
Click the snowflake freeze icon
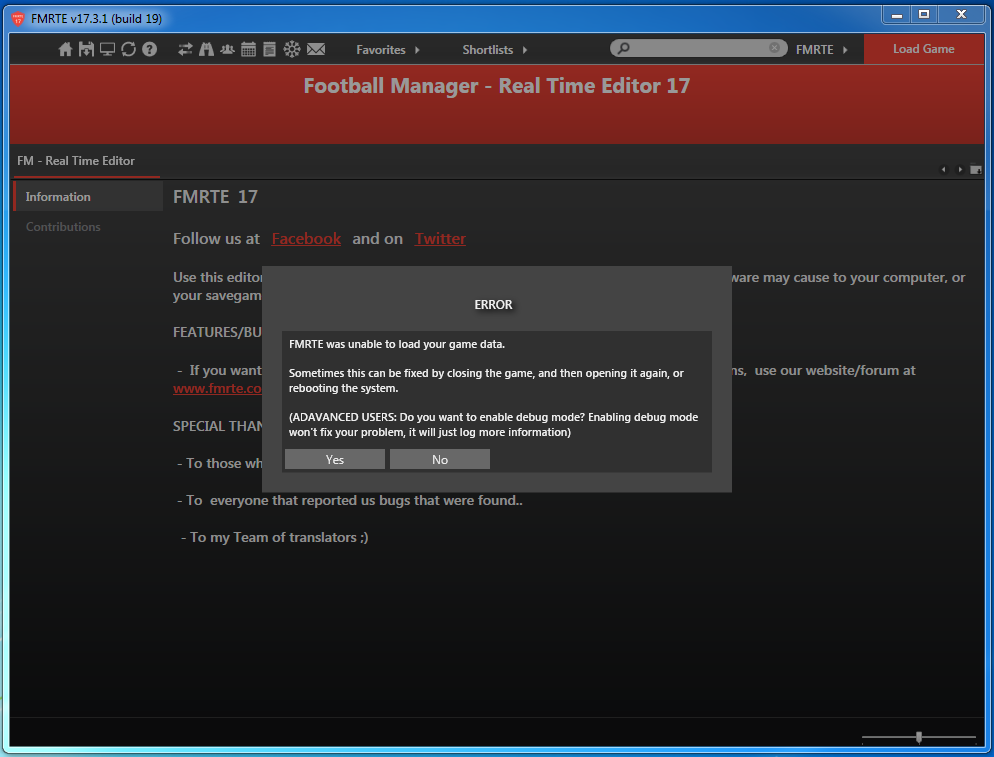pos(292,49)
